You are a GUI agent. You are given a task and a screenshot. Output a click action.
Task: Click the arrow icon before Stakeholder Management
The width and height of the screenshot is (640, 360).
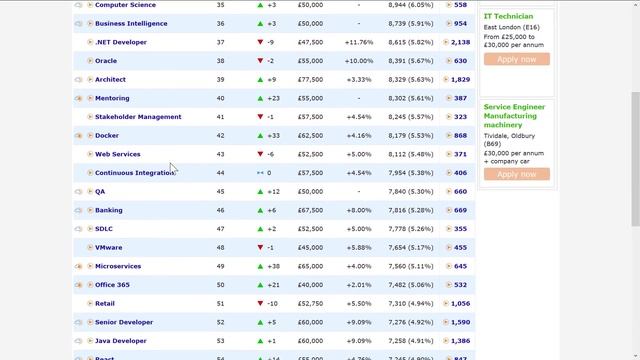click(x=90, y=117)
